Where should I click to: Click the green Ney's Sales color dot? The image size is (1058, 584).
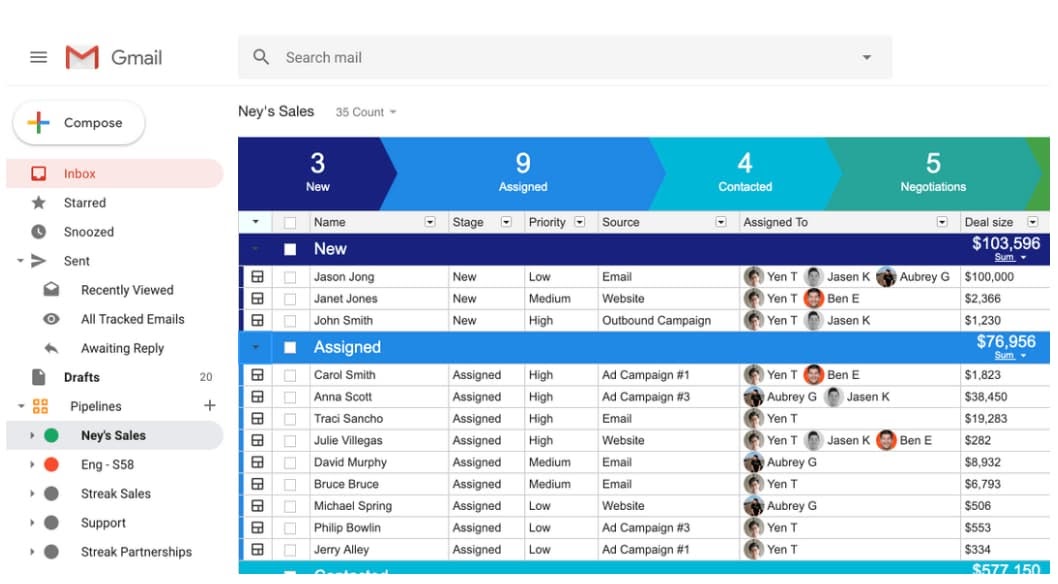tap(51, 435)
